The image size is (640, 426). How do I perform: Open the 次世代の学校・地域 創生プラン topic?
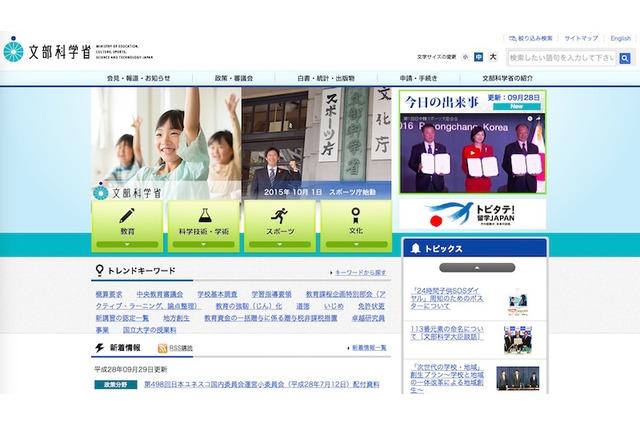point(447,378)
